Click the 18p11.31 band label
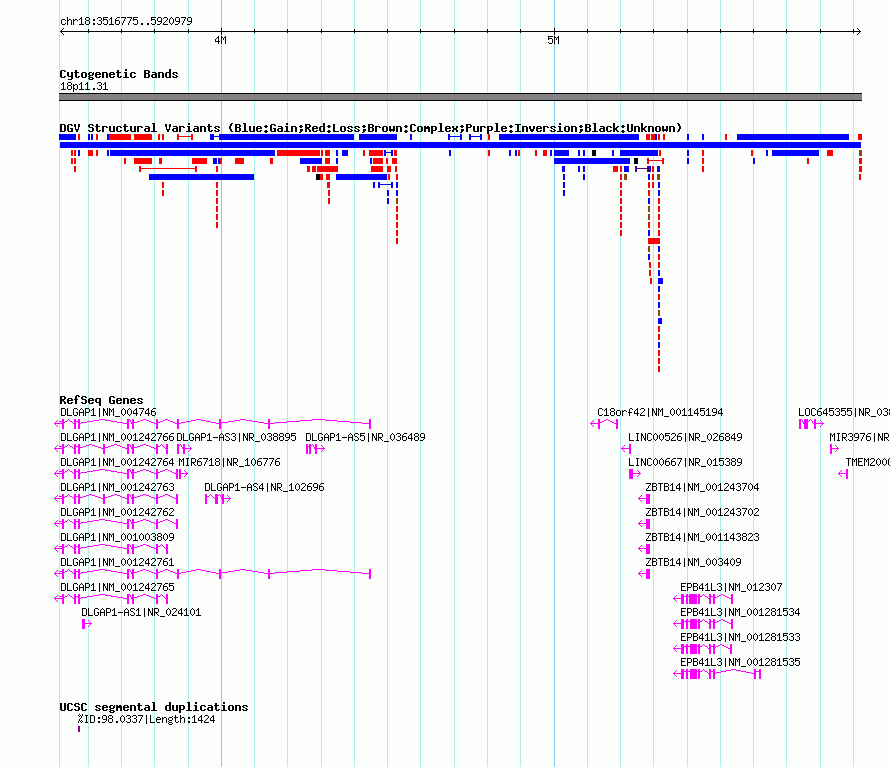 point(84,86)
